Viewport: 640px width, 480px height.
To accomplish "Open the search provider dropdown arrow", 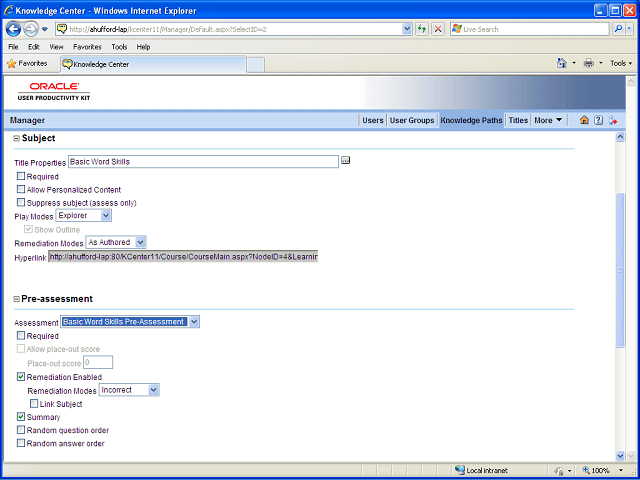I will point(629,29).
